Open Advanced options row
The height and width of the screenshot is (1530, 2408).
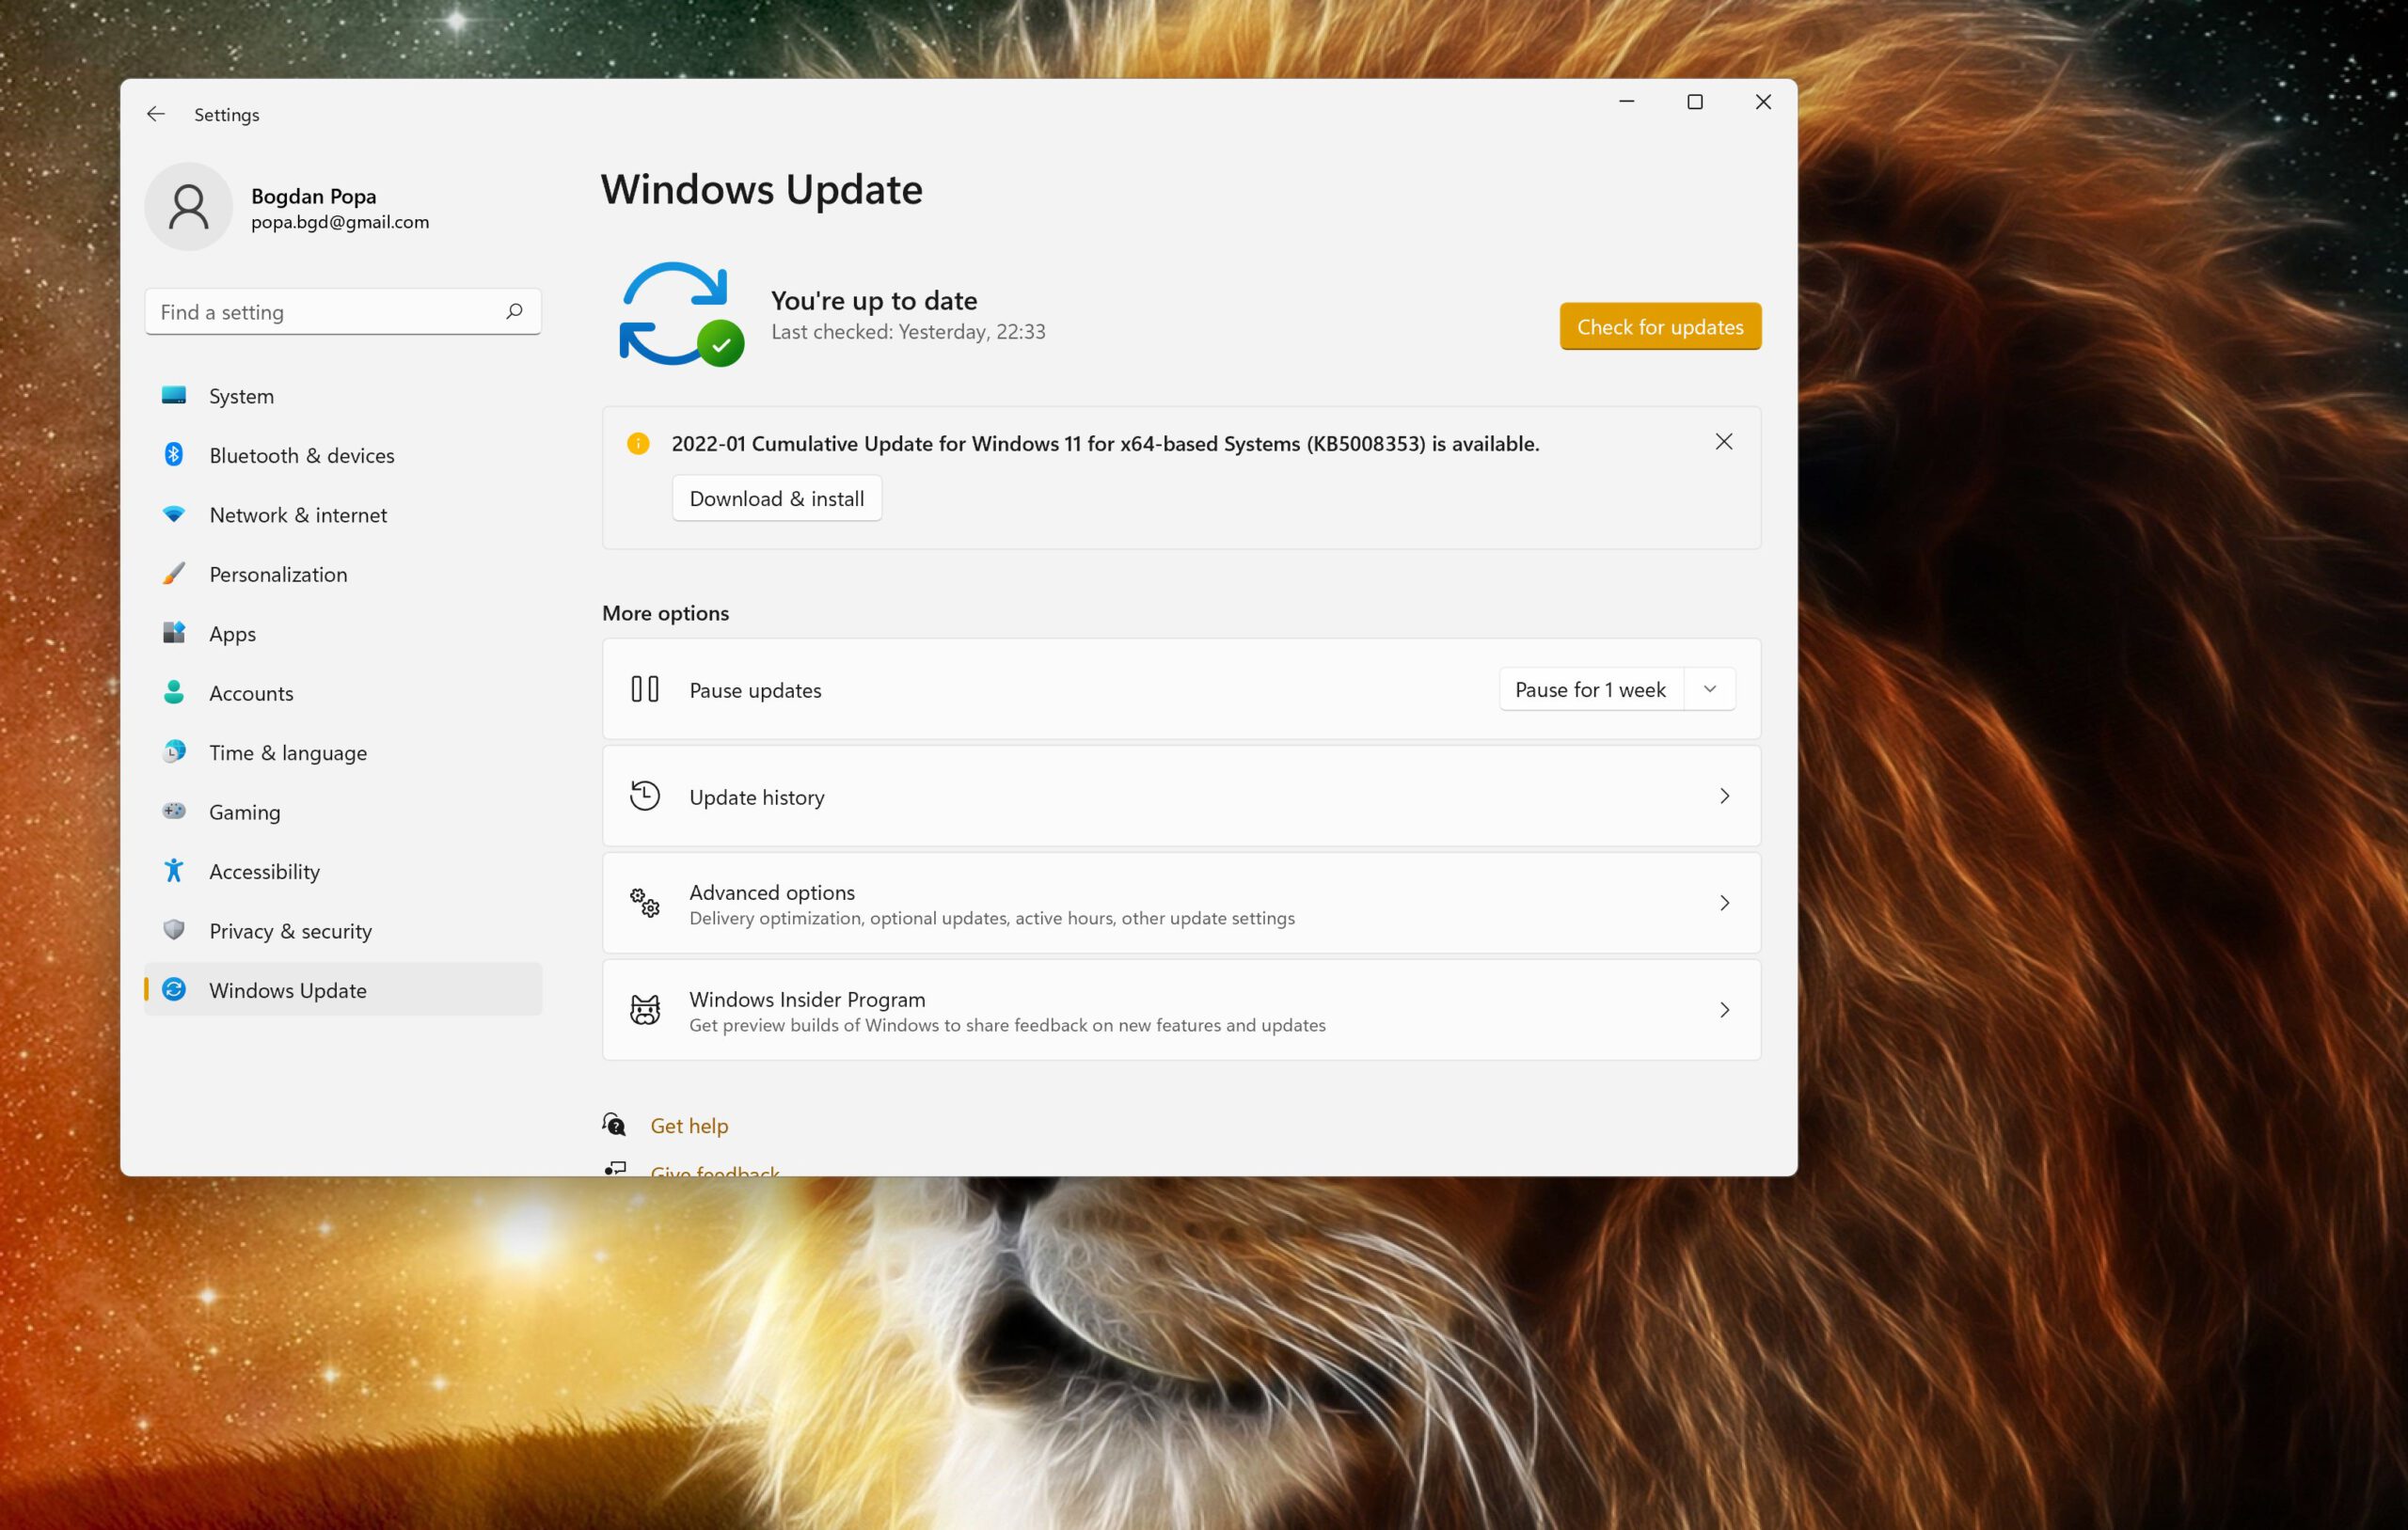click(x=1181, y=903)
